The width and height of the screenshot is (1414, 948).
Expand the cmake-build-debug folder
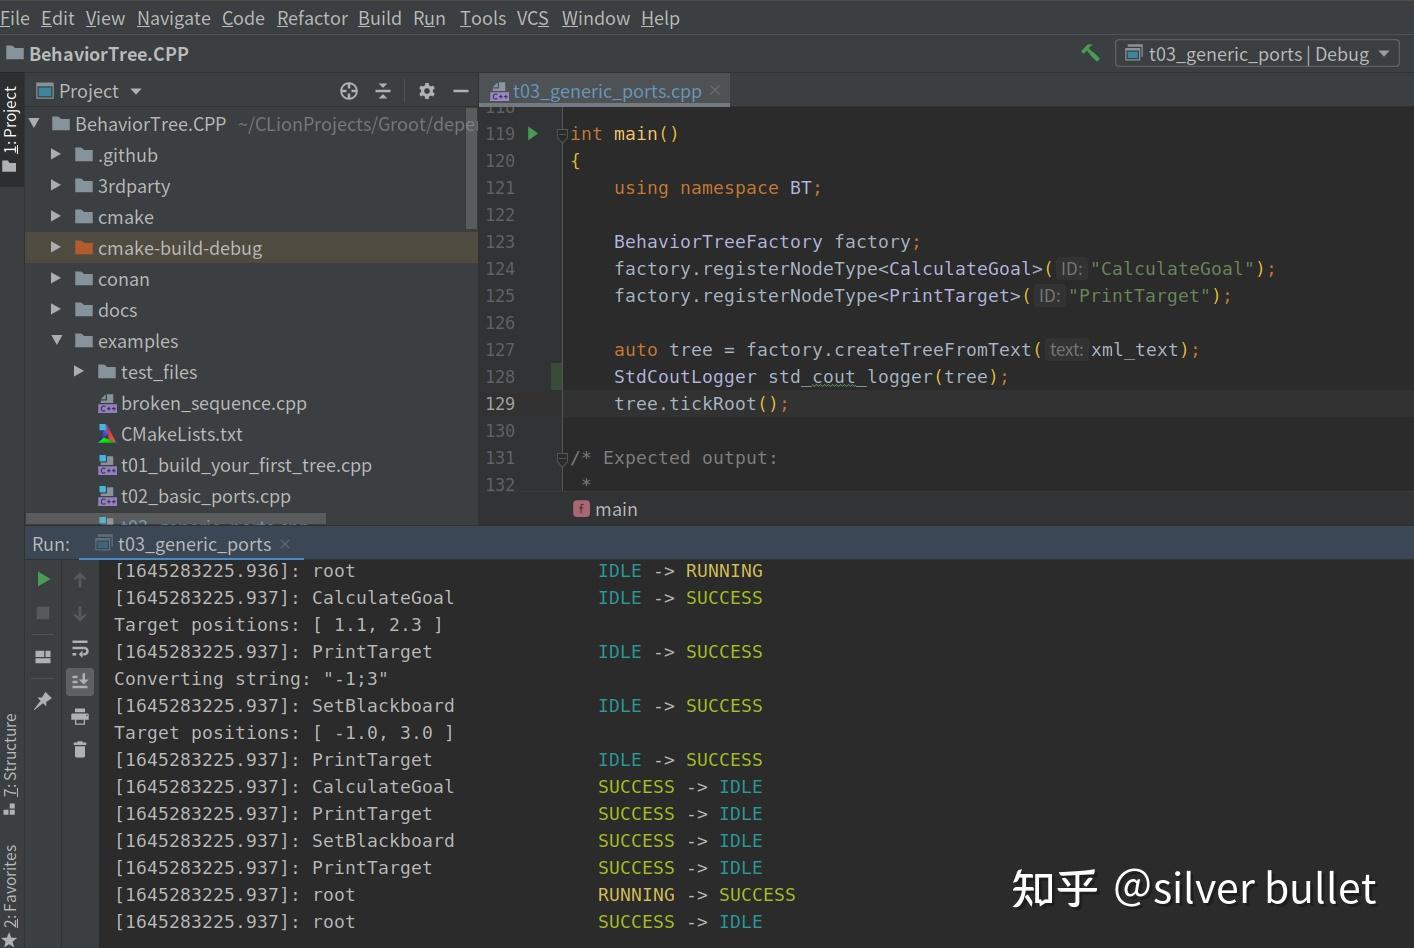[x=56, y=247]
